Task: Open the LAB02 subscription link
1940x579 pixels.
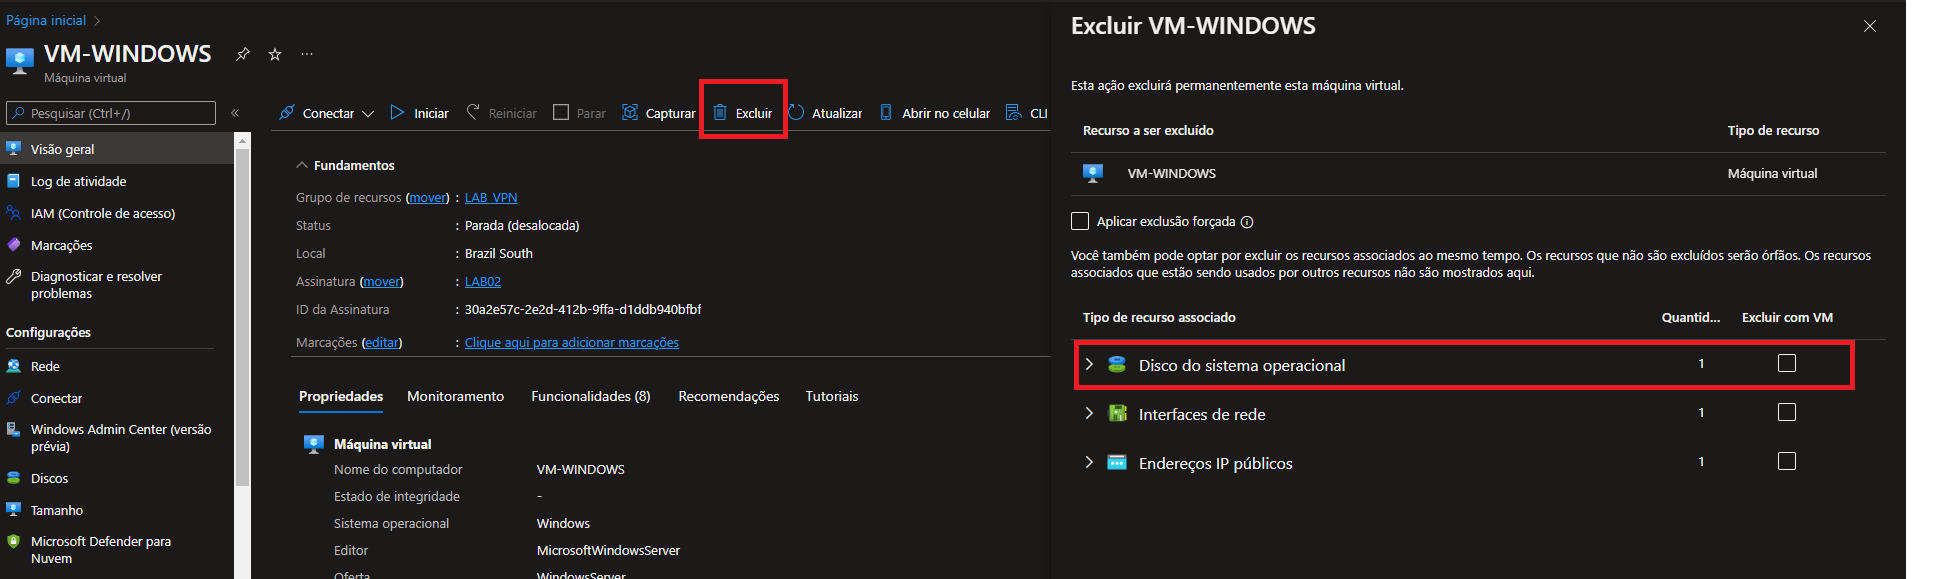Action: pyautogui.click(x=483, y=282)
